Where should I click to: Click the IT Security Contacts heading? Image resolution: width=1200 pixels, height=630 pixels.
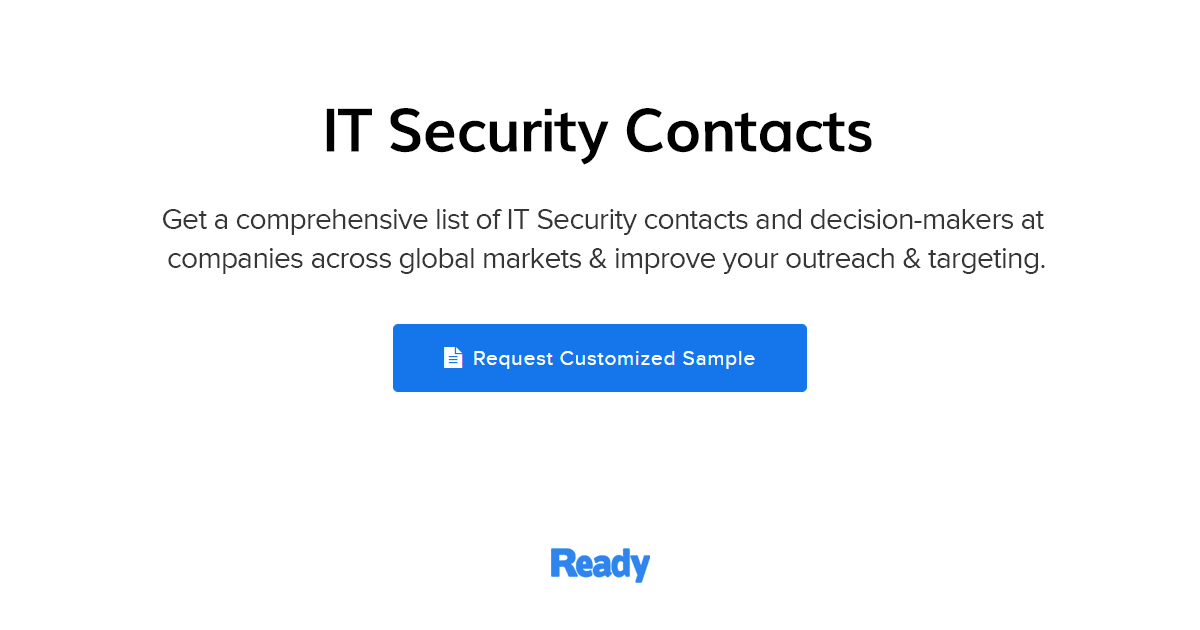tap(600, 130)
